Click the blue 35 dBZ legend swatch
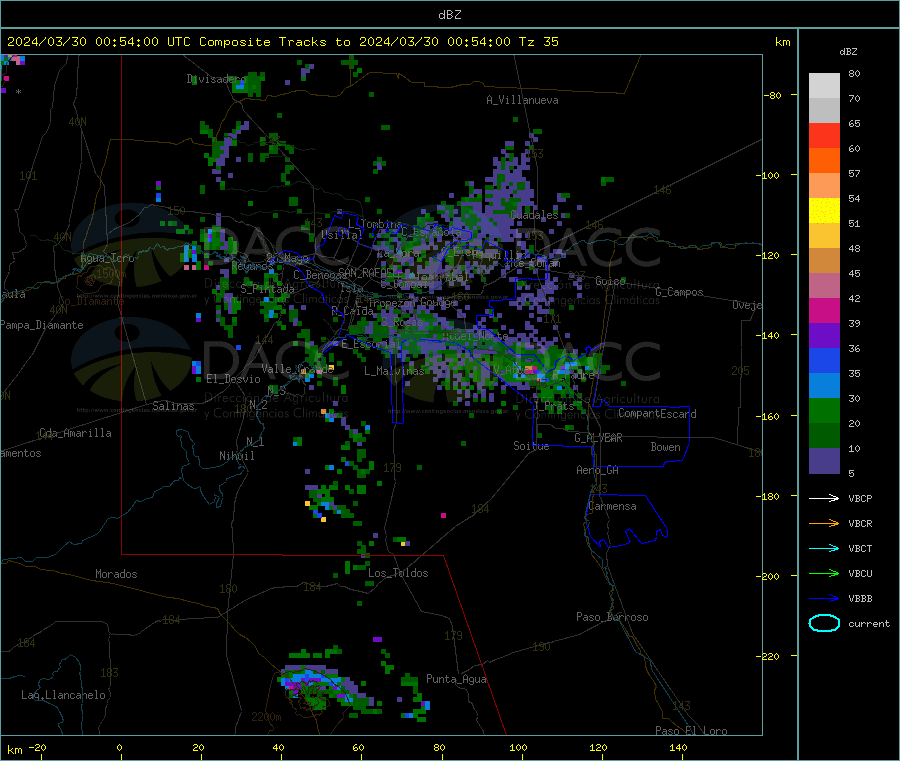Image resolution: width=900 pixels, height=761 pixels. pyautogui.click(x=824, y=360)
